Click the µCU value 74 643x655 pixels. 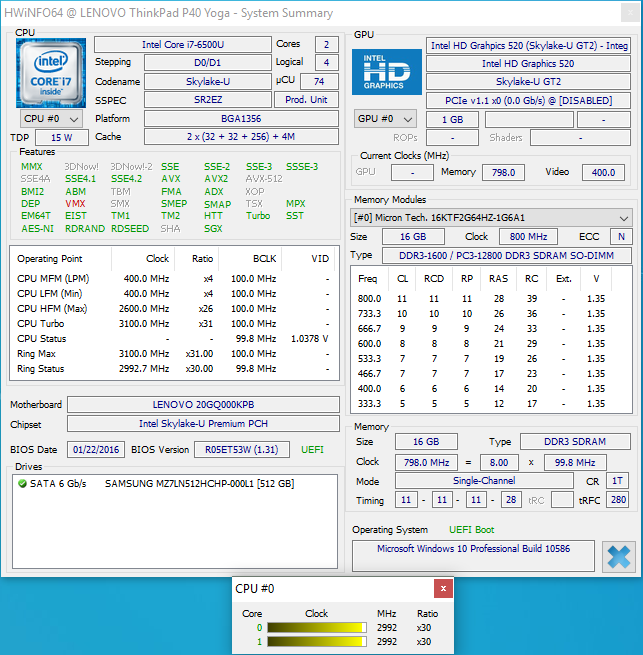coord(319,81)
